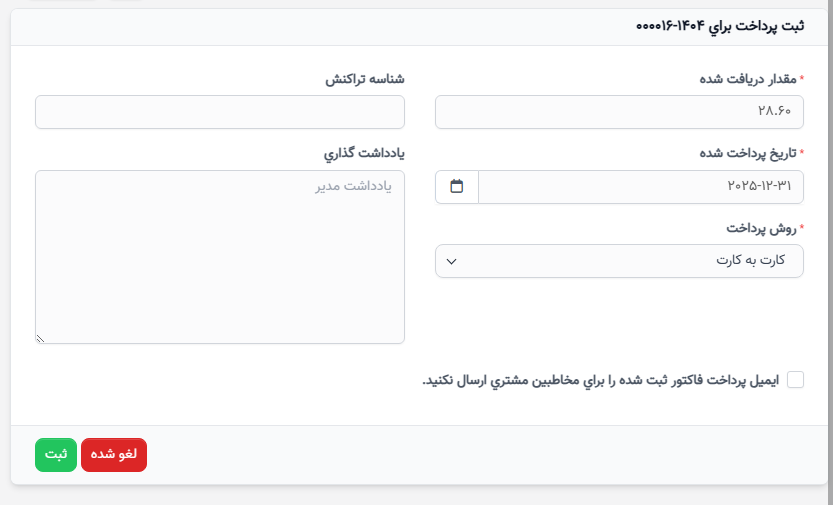Click the 'روش پرداخت' field label
833x505 pixels.
click(x=761, y=228)
